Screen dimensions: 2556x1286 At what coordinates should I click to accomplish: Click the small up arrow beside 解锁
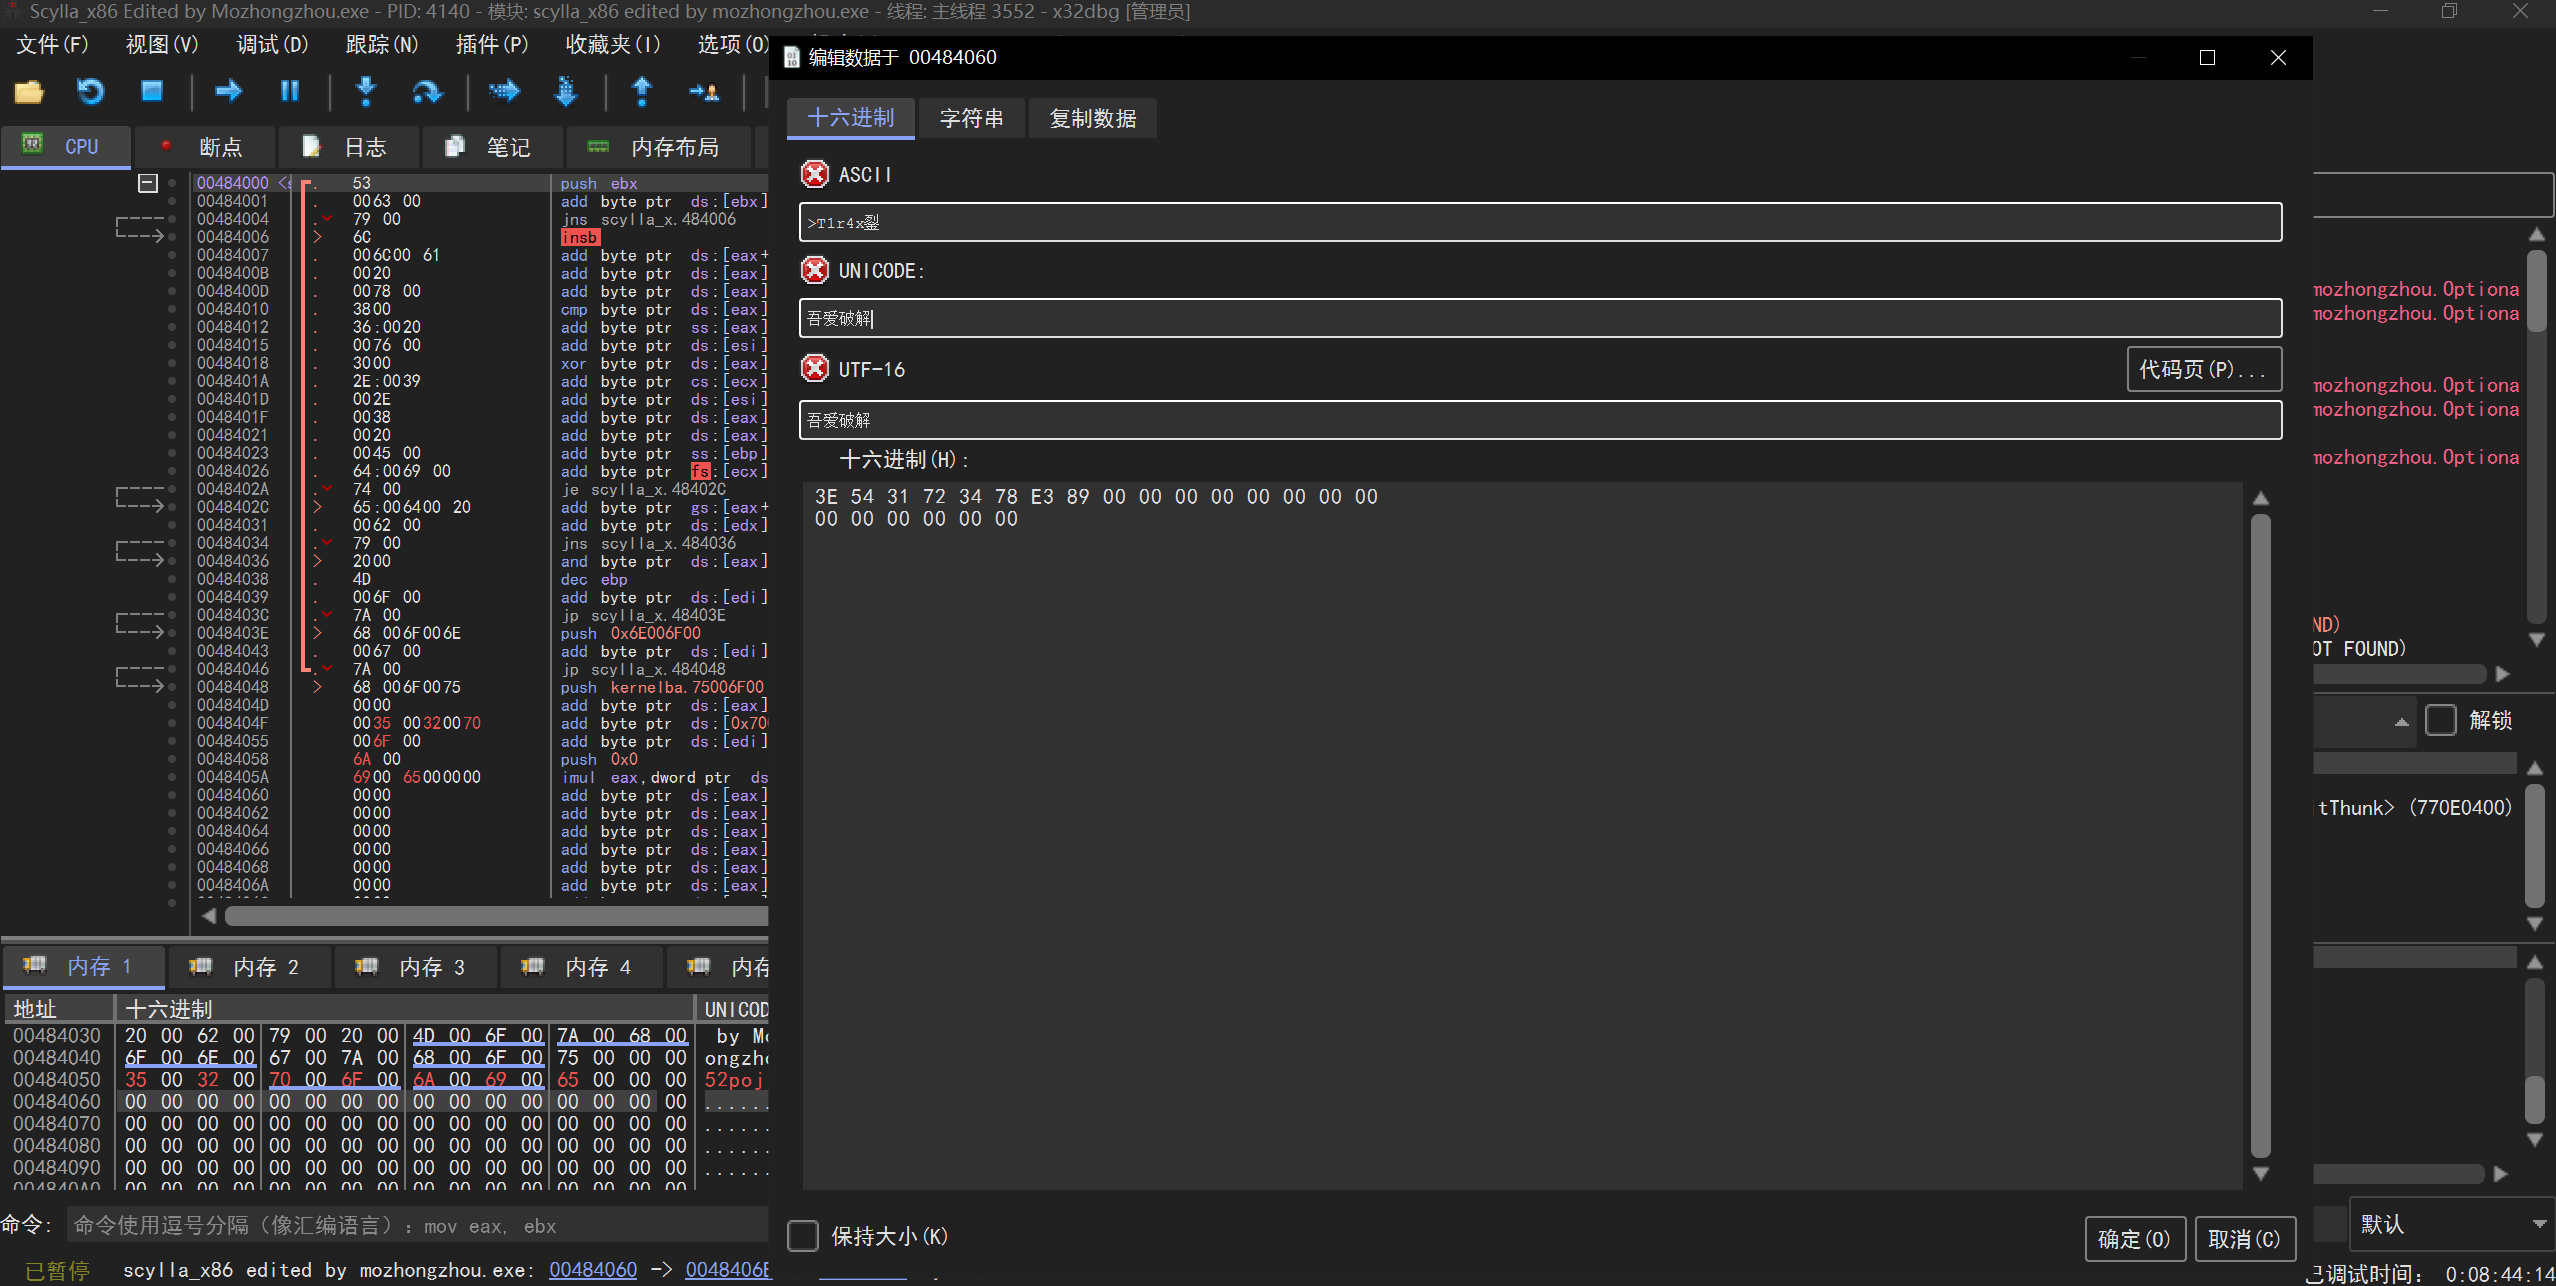[x=2401, y=721]
